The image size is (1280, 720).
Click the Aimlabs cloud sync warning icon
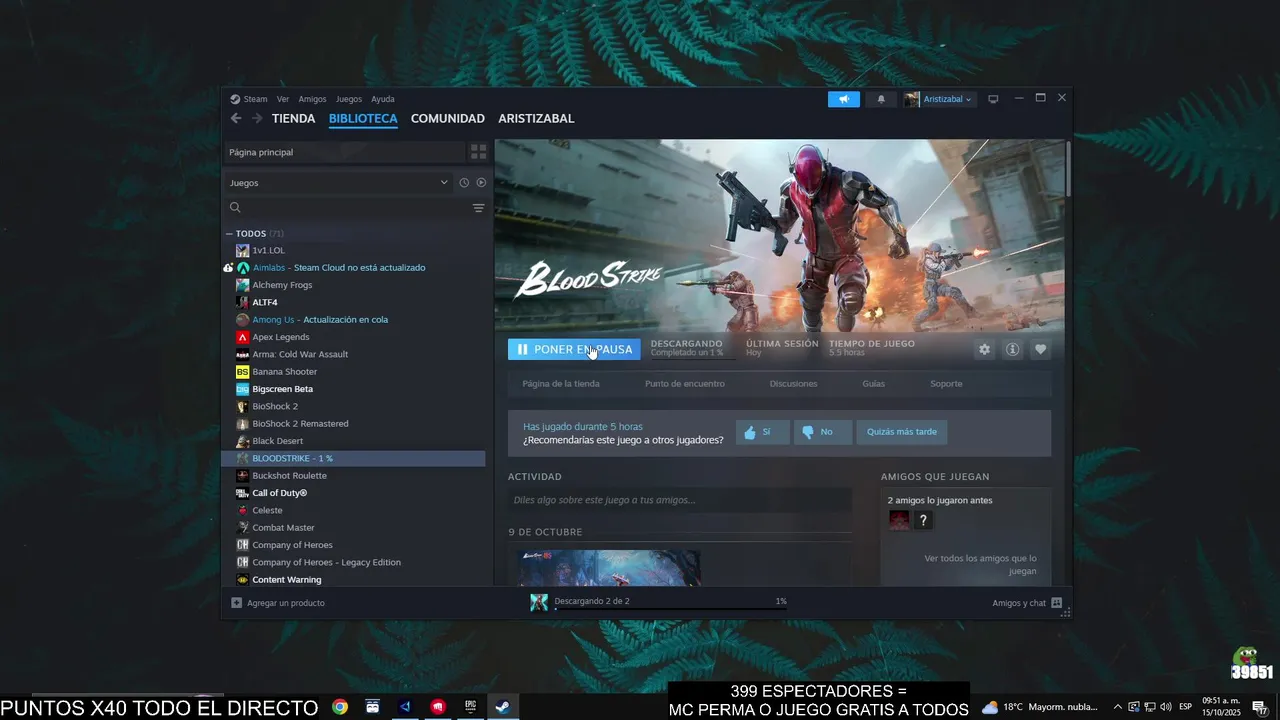click(228, 268)
